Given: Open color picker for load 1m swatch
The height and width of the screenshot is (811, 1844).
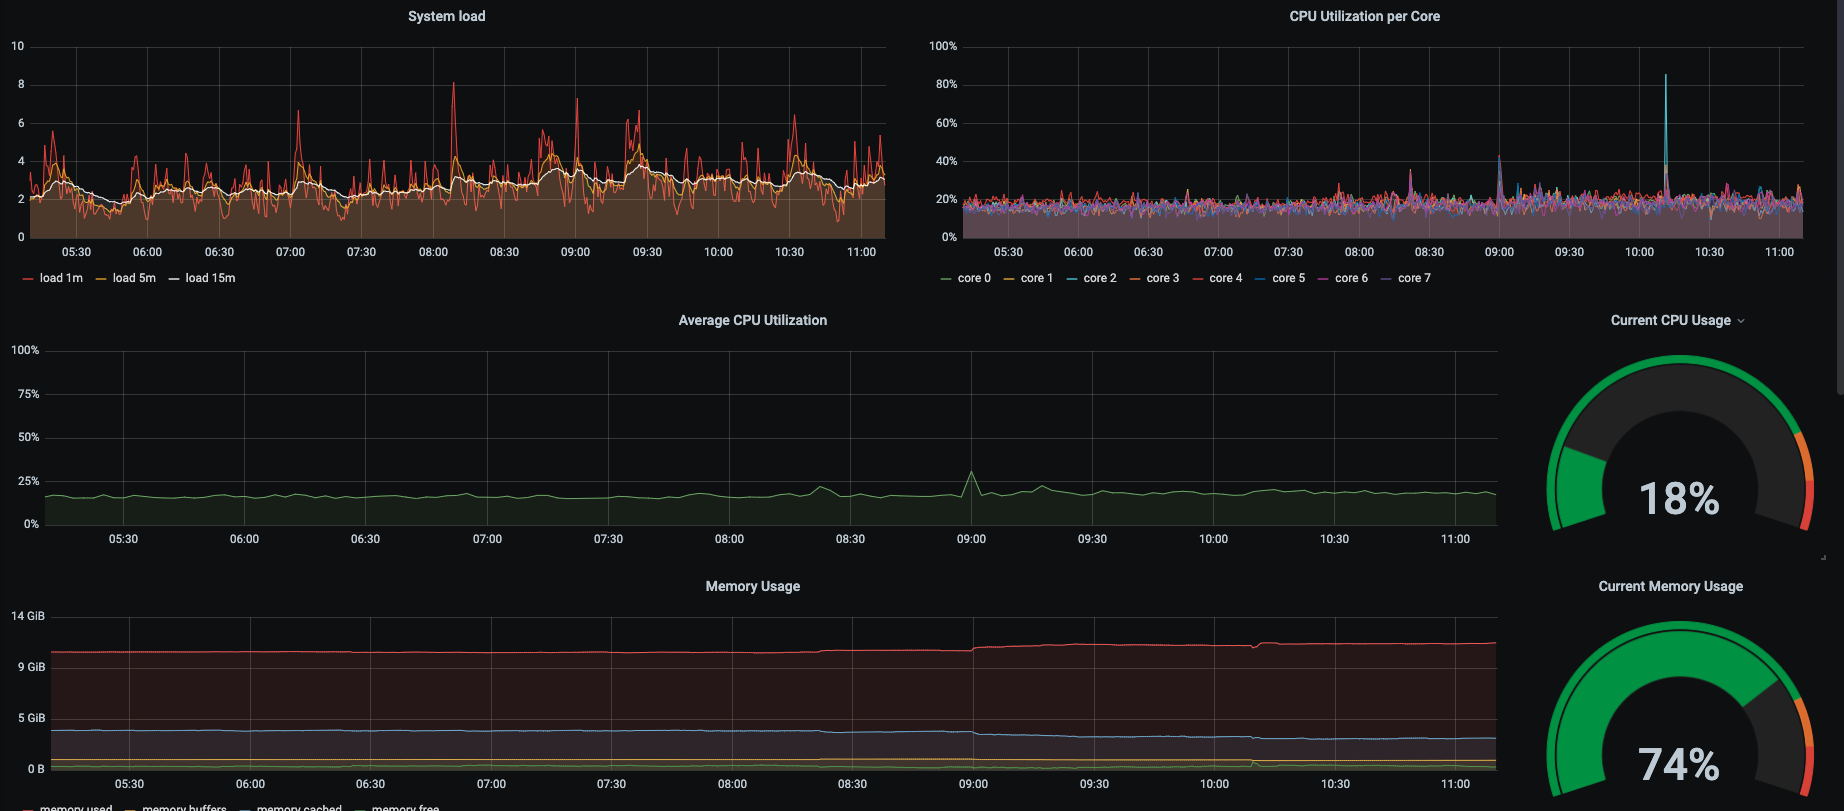Looking at the screenshot, I should [x=28, y=279].
